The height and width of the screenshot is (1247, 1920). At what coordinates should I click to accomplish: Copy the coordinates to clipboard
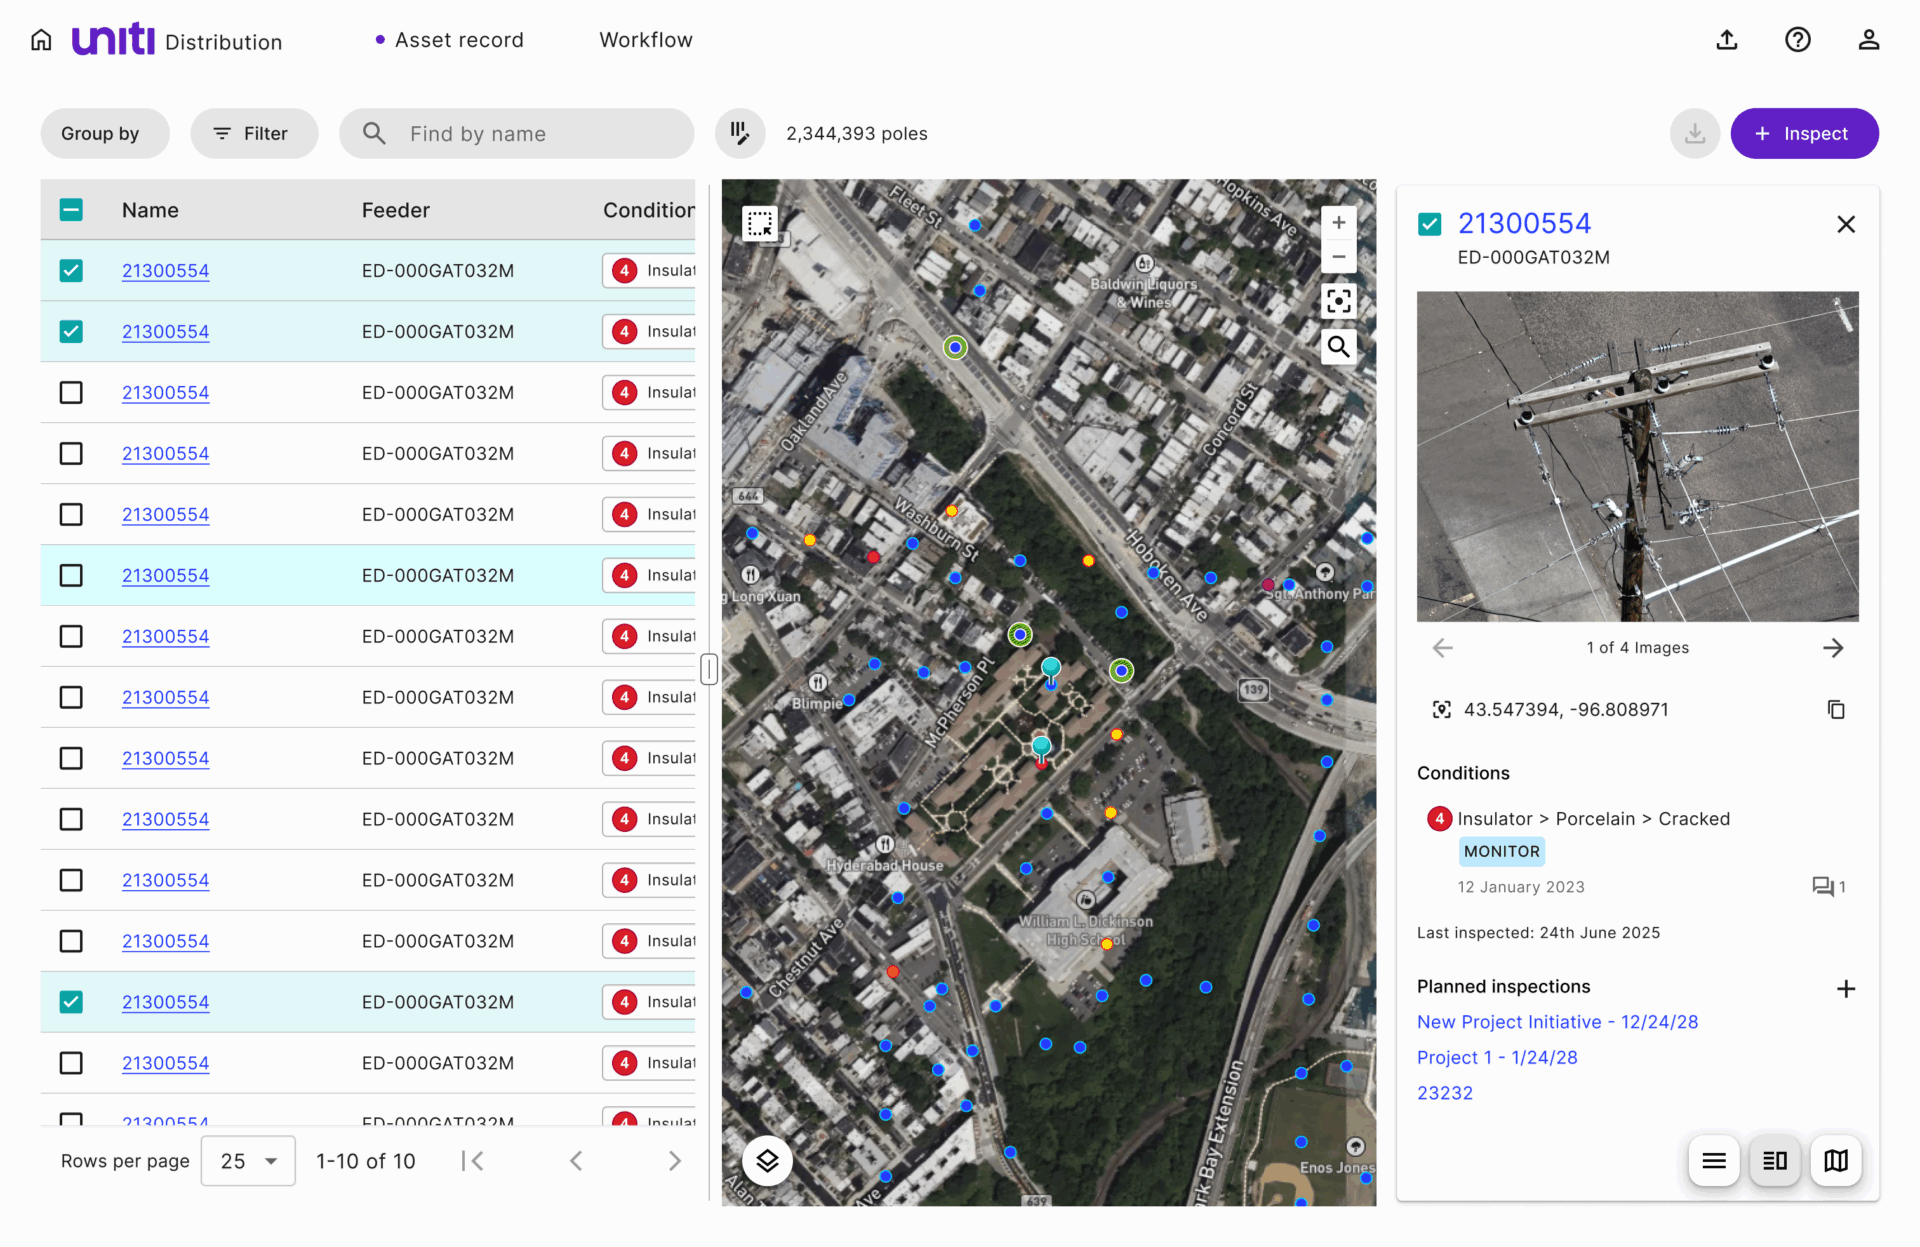1836,710
